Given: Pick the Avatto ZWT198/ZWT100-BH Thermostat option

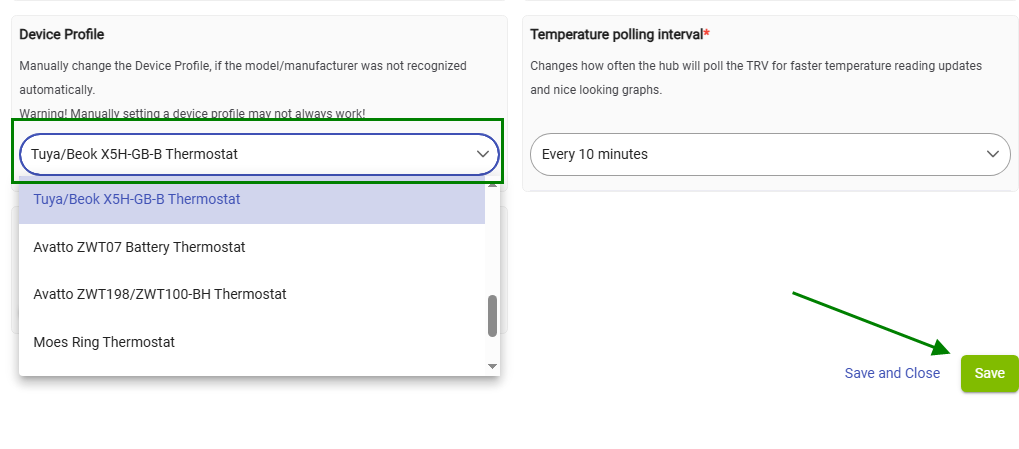Looking at the screenshot, I should 160,294.
